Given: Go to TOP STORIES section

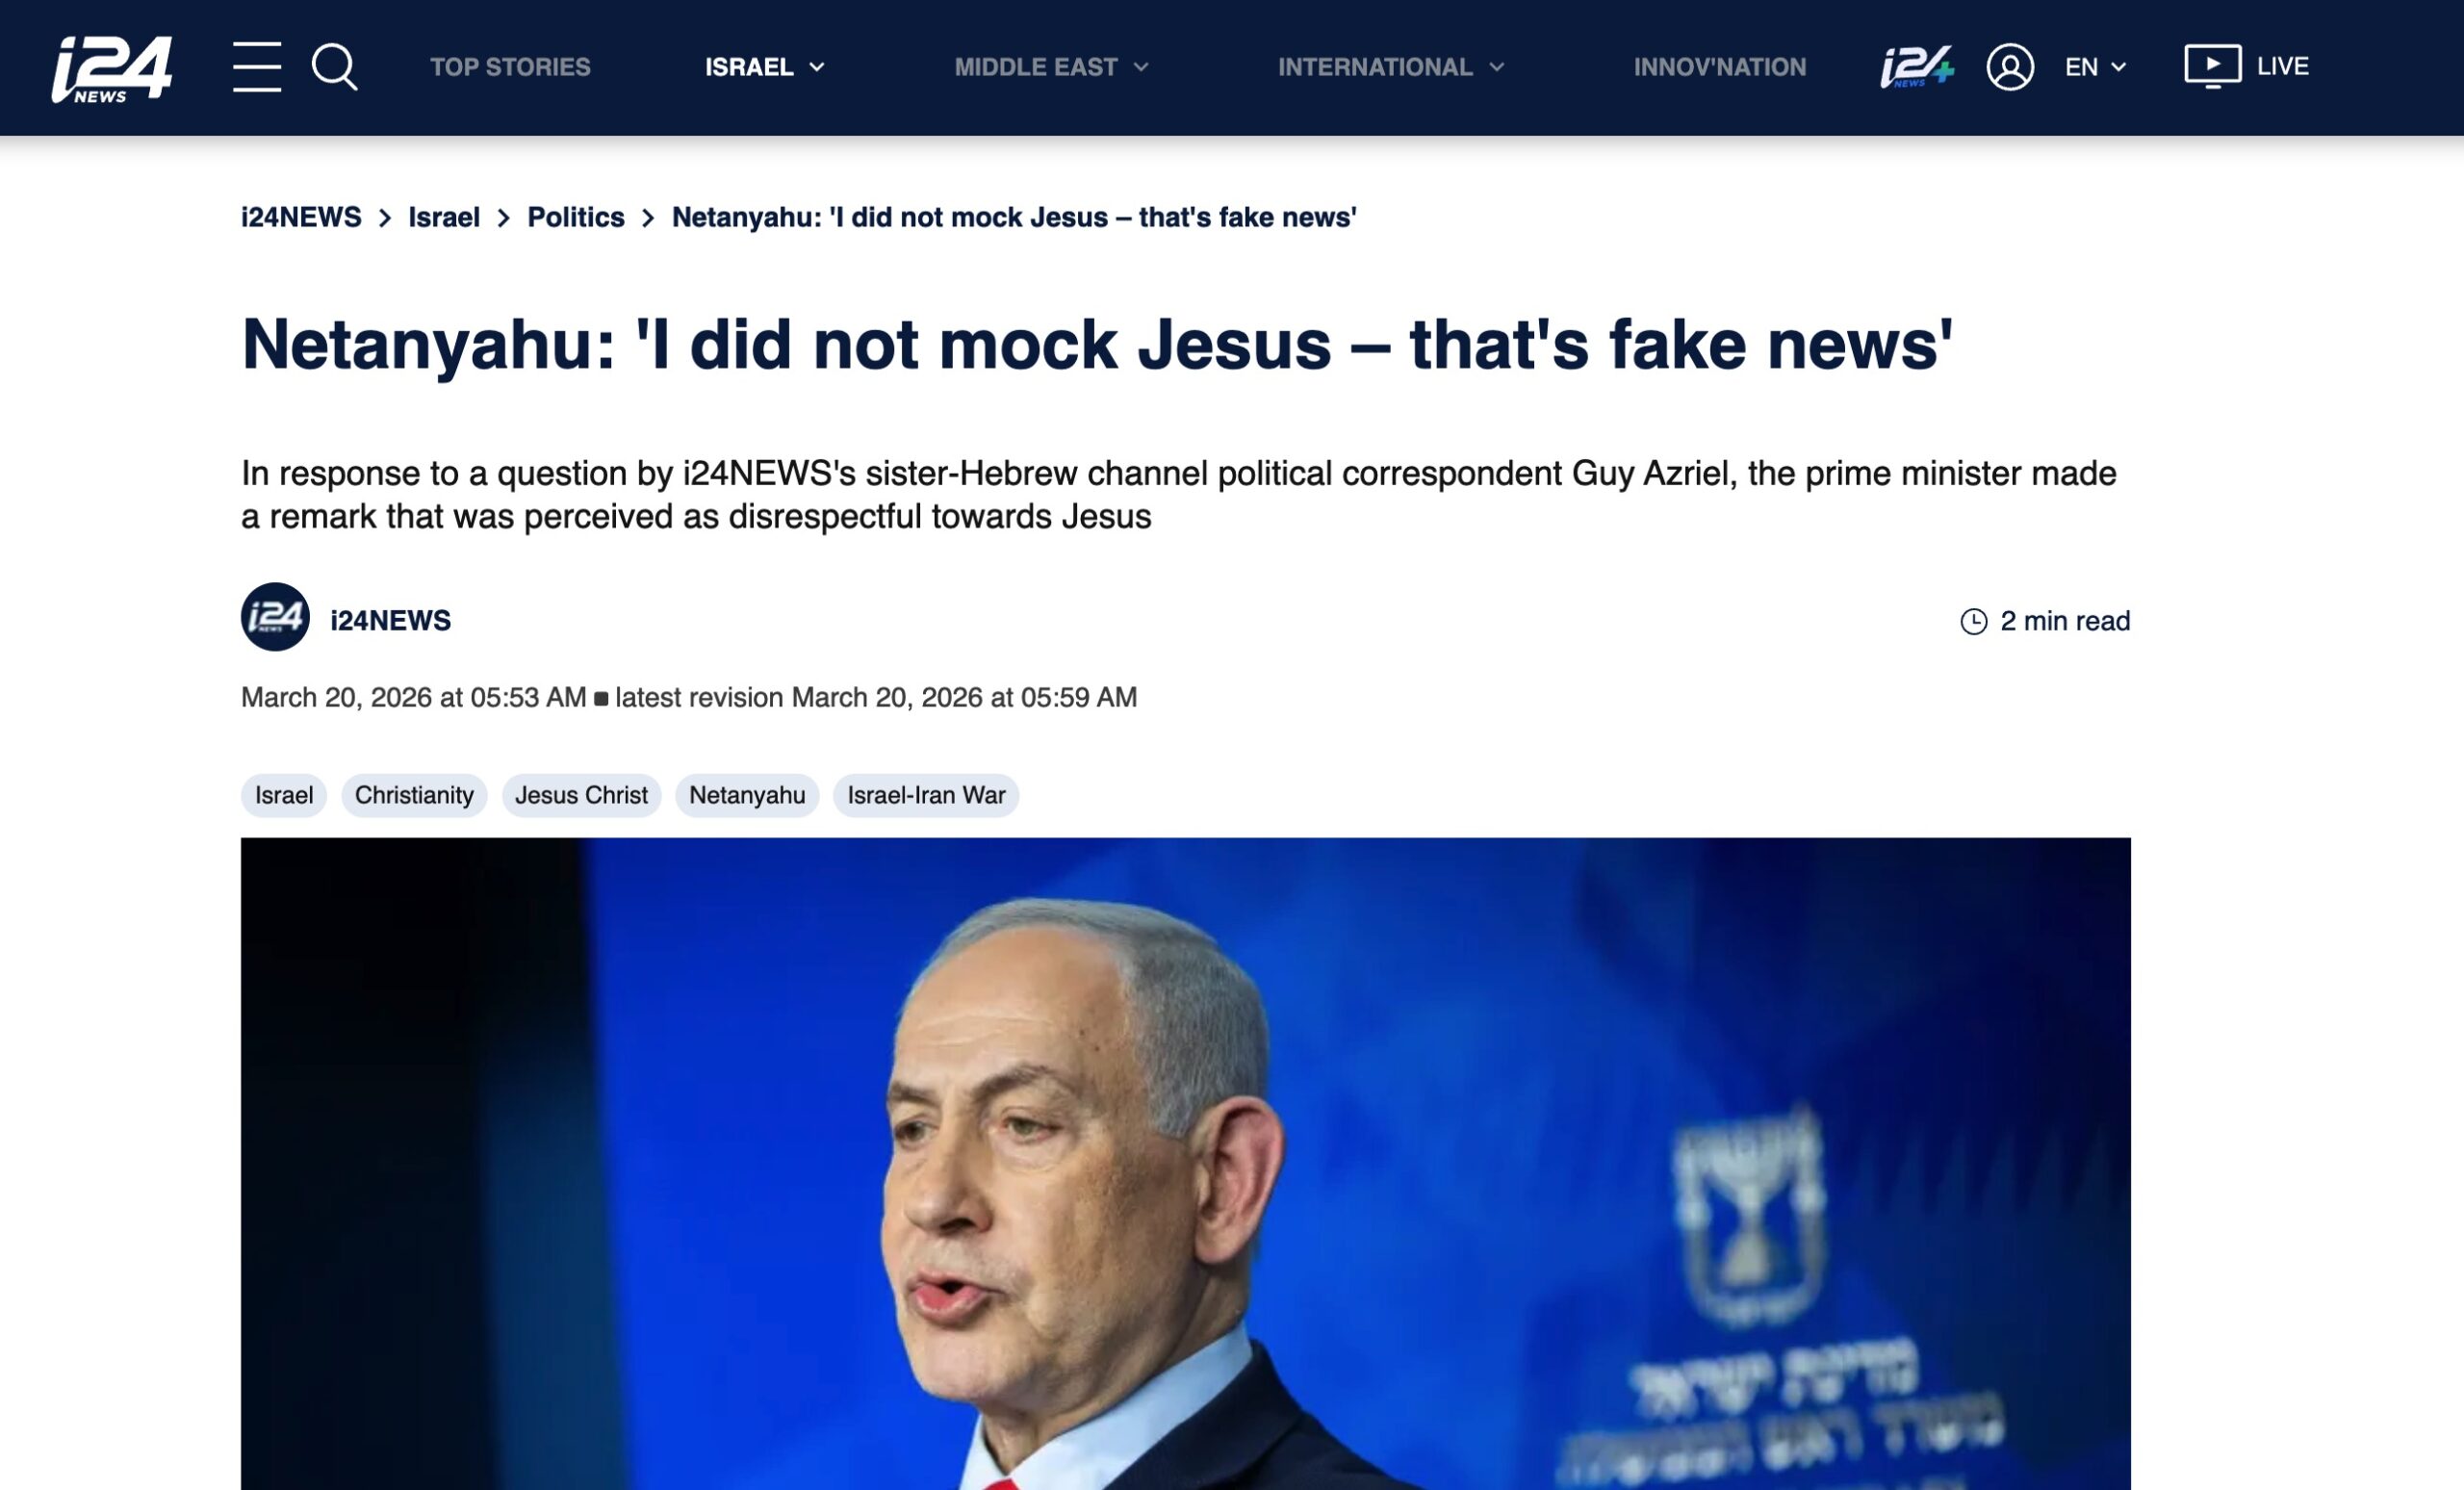Looking at the screenshot, I should click(510, 67).
